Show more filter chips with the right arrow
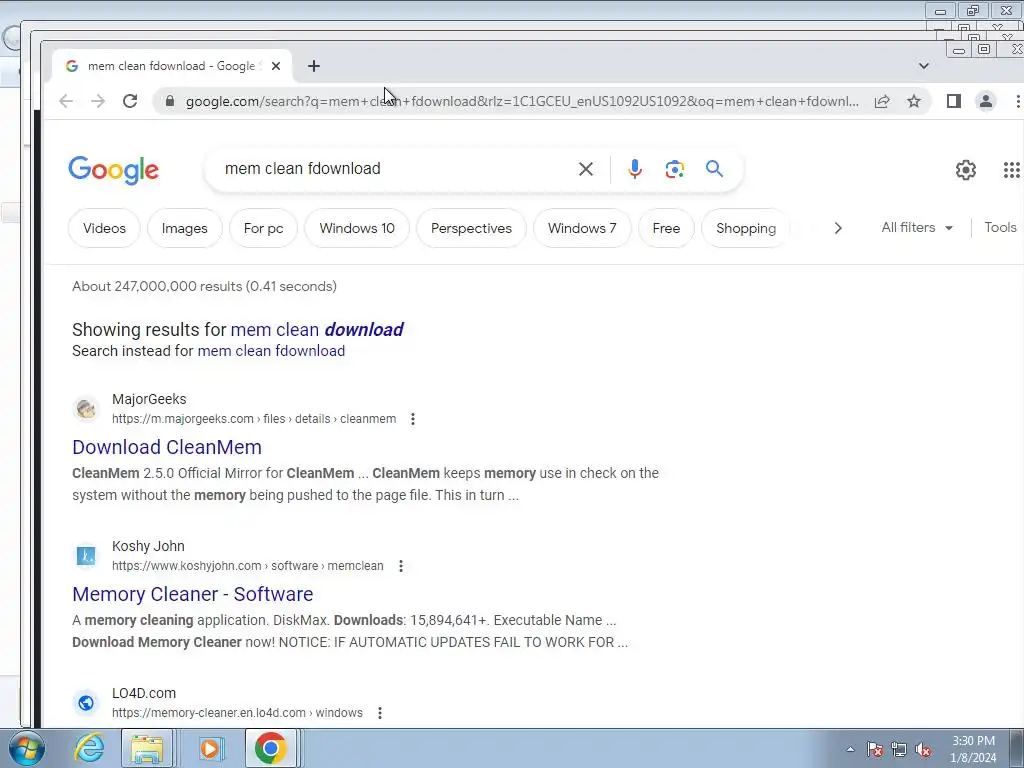Image resolution: width=1024 pixels, height=768 pixels. (838, 228)
